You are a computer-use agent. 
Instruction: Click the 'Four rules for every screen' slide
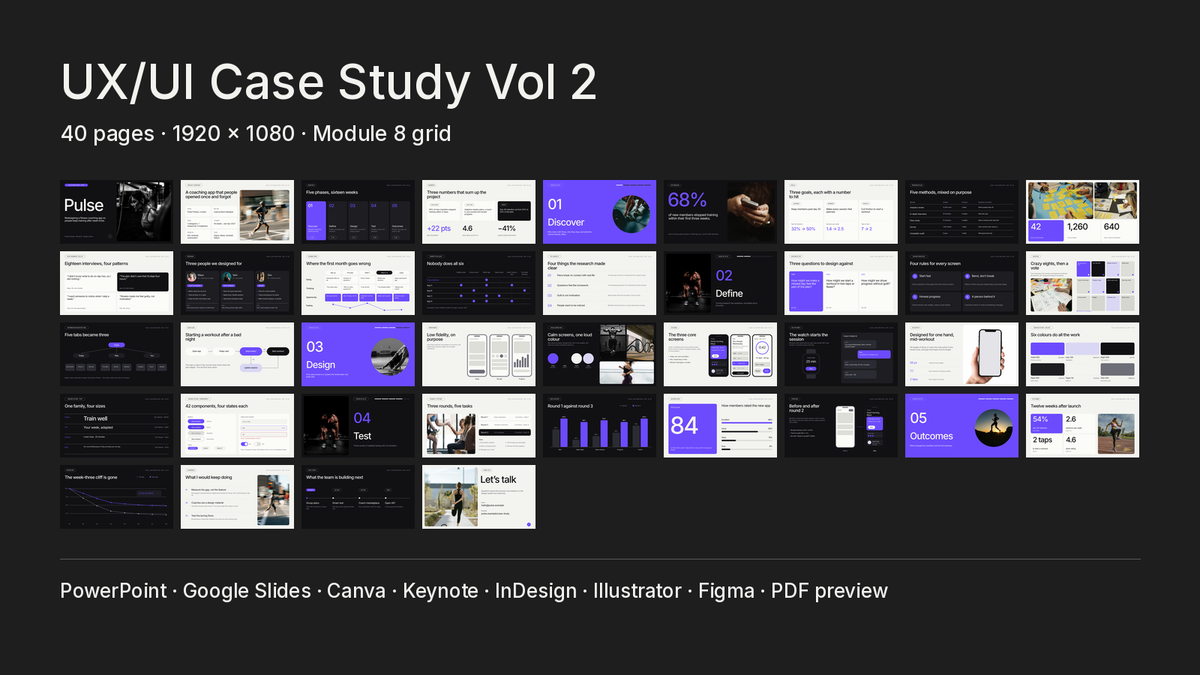click(x=962, y=283)
